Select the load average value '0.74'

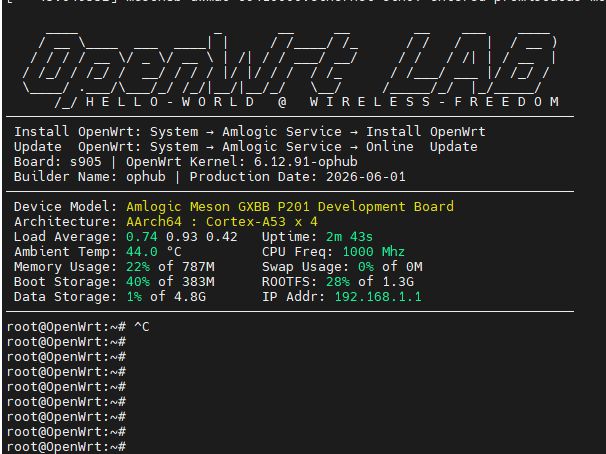pyautogui.click(x=141, y=237)
